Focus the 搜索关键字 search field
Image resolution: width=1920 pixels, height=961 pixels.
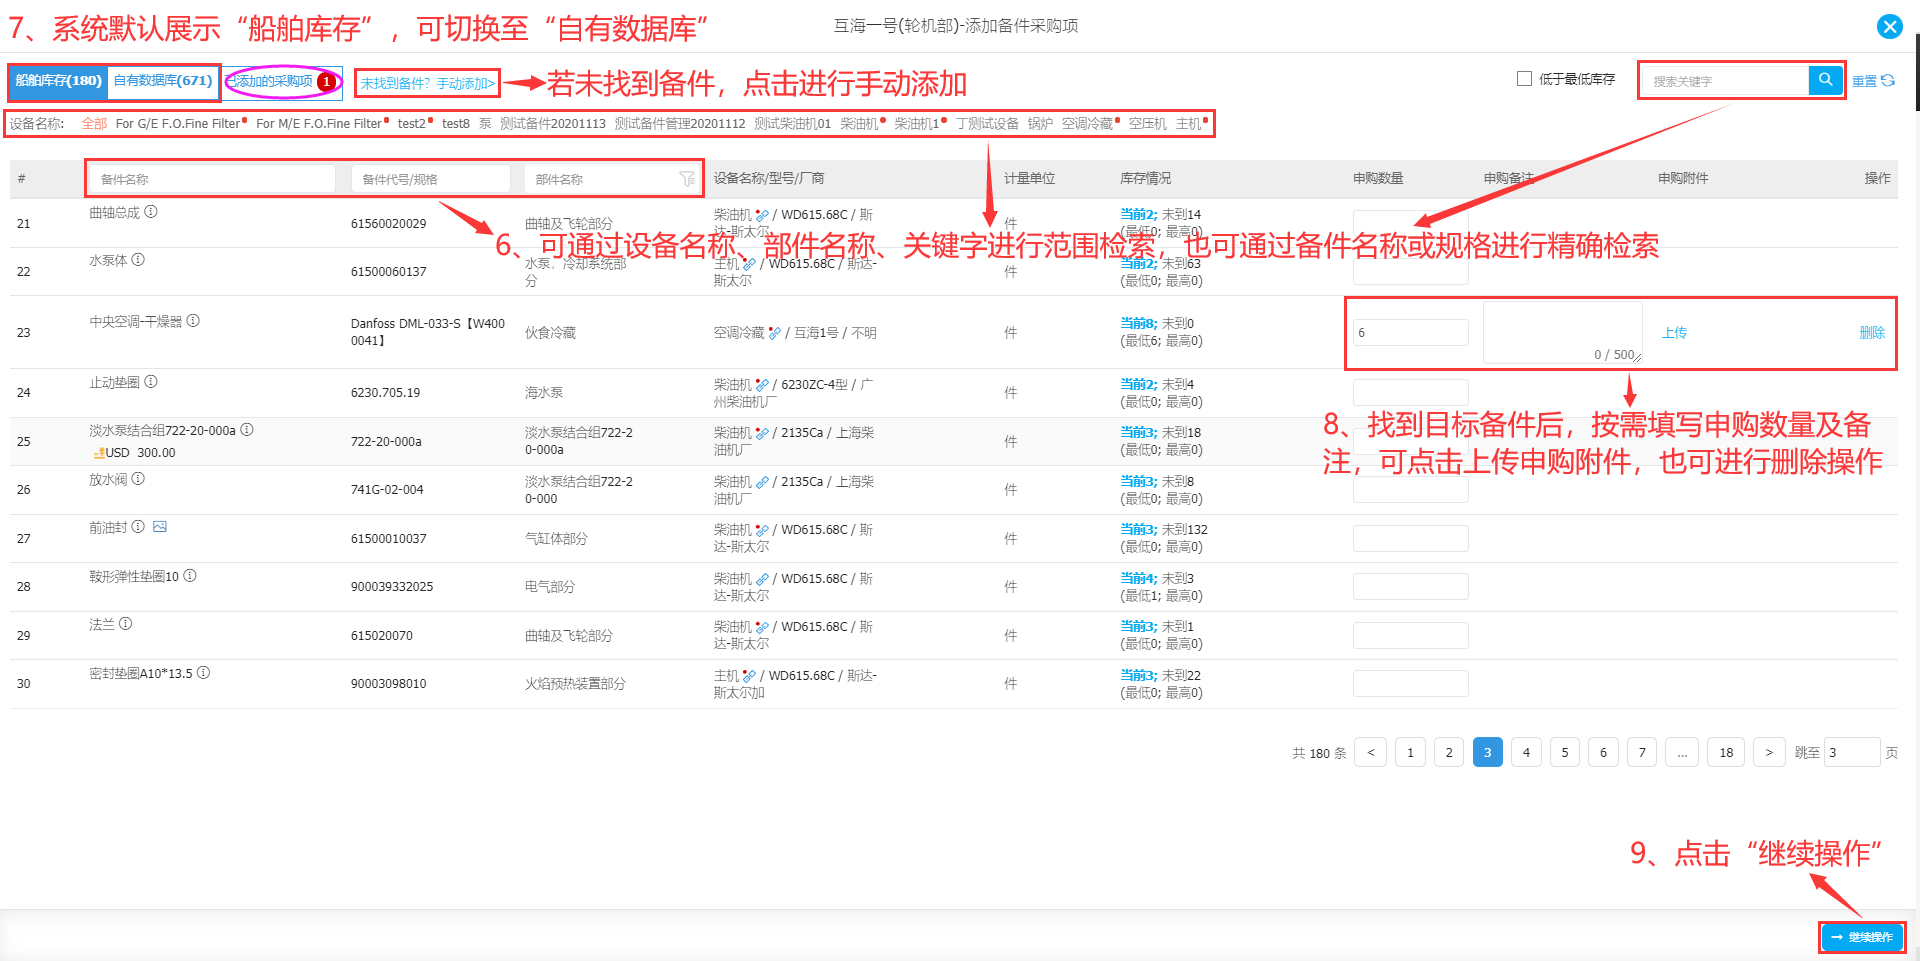tap(1725, 81)
